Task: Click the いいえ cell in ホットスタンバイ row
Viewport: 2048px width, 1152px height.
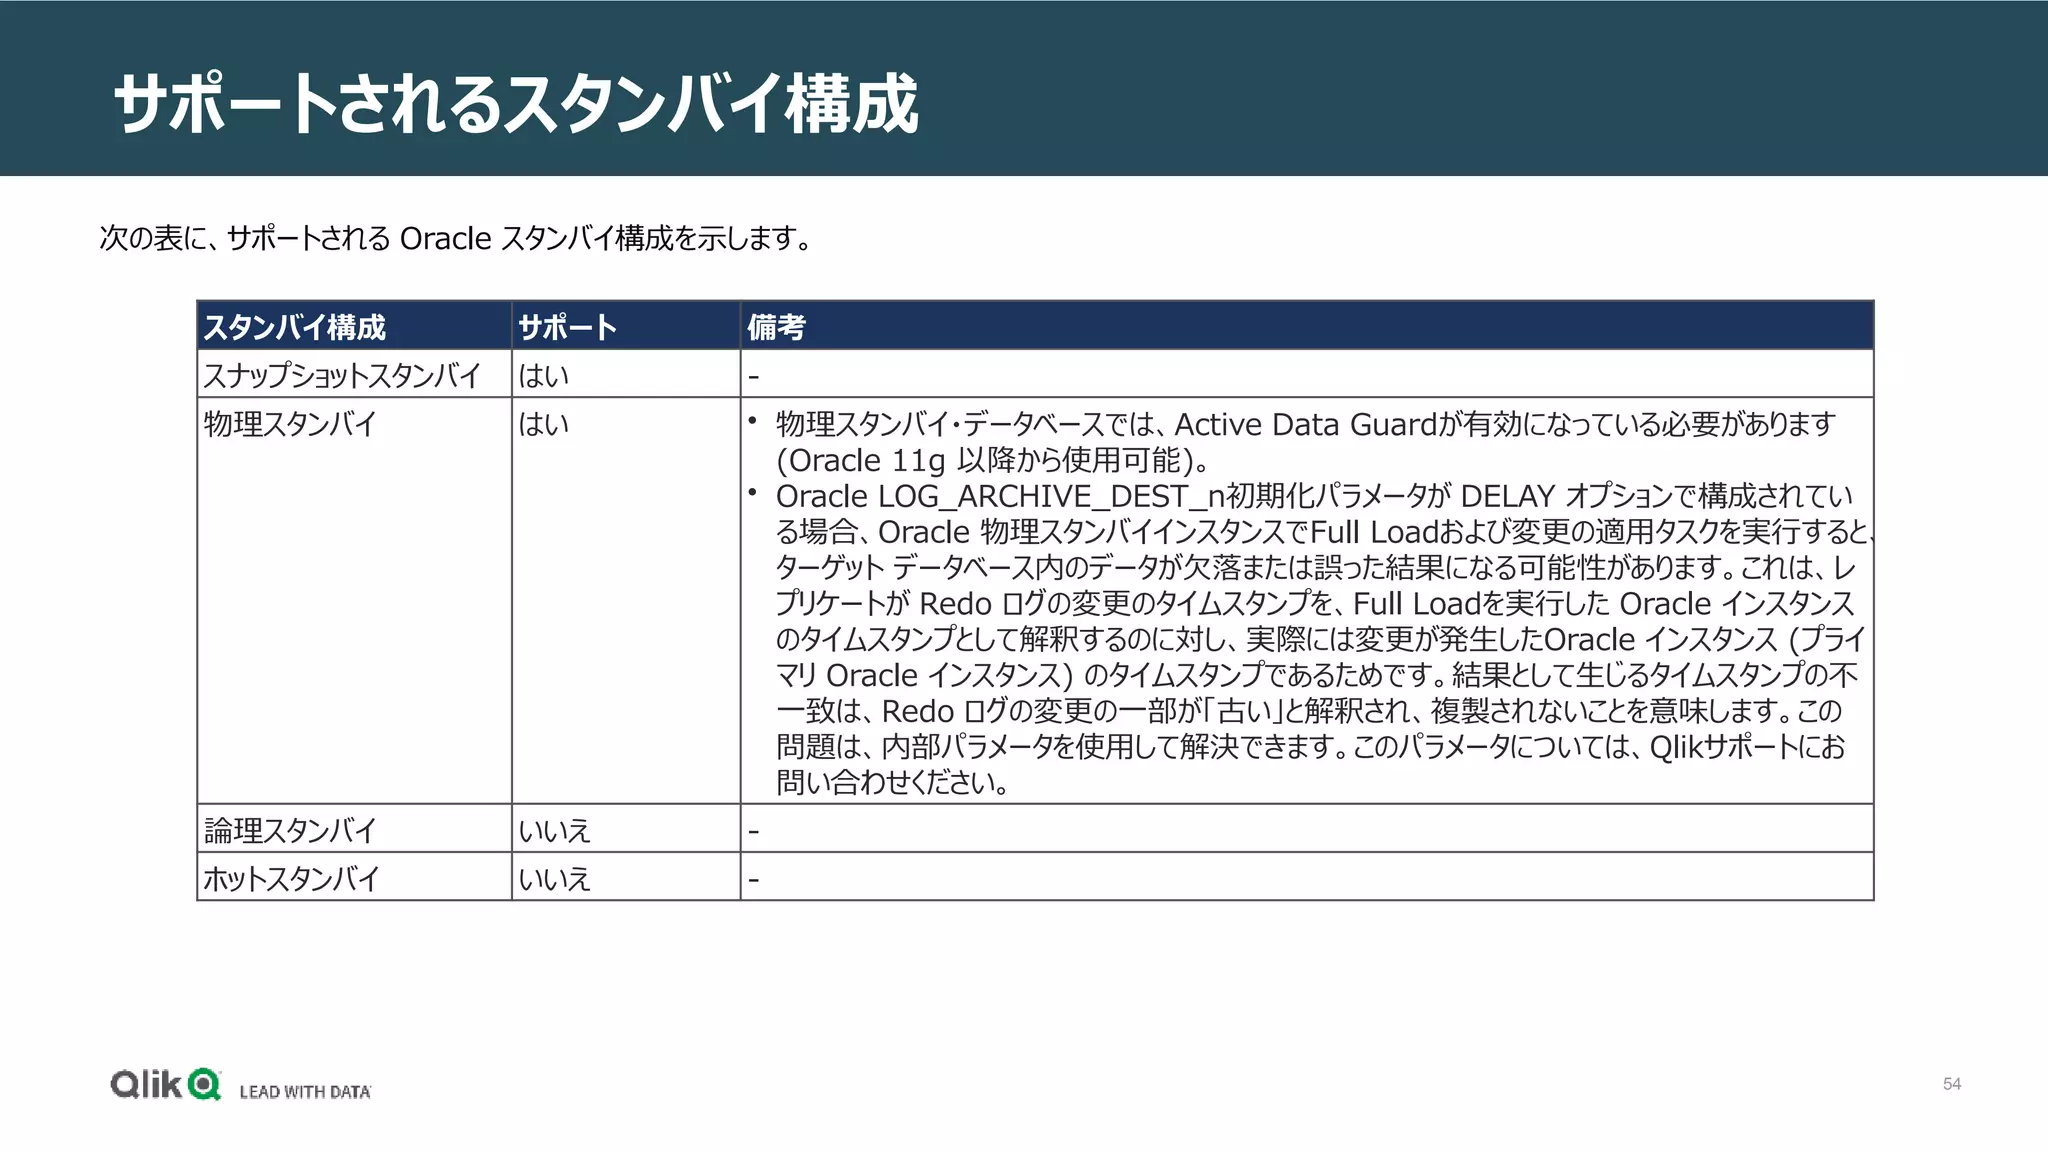Action: pos(626,877)
